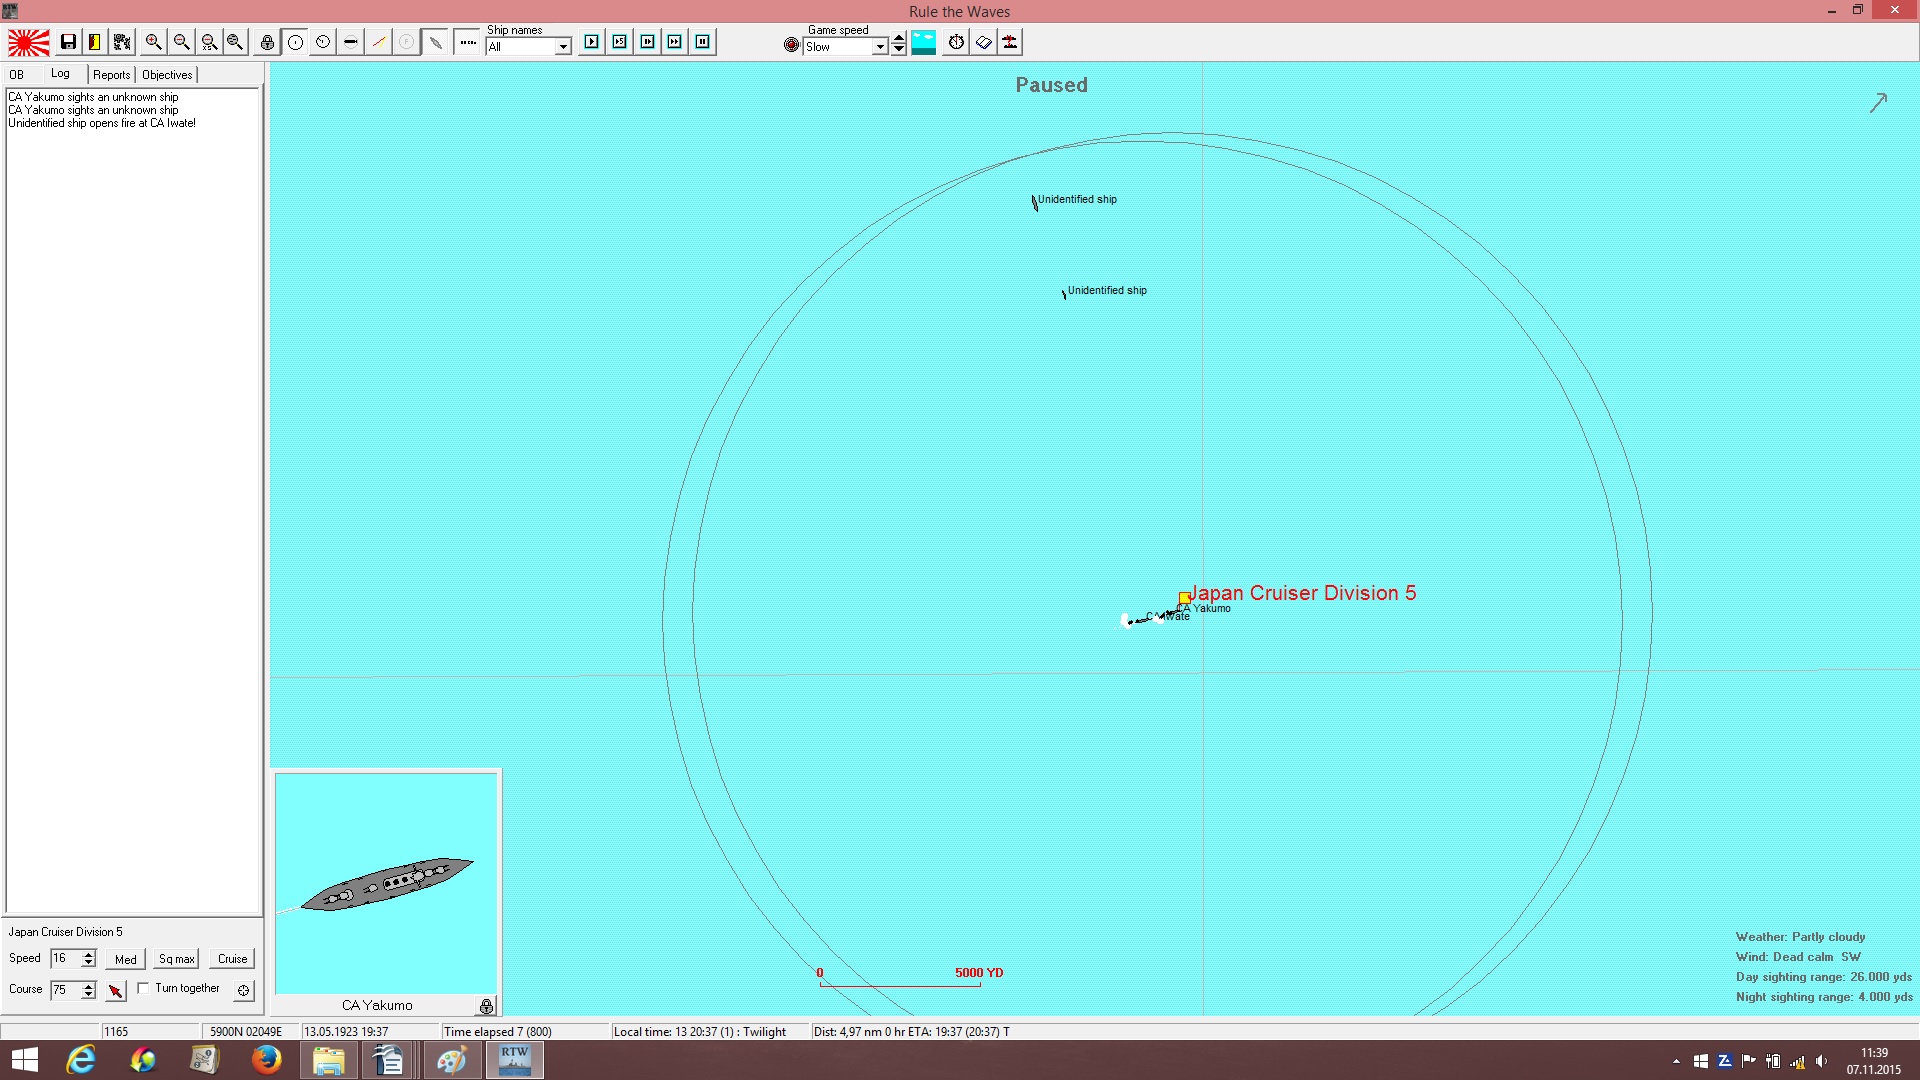Increase Speed with the stepper up arrow
Viewport: 1920px width, 1080px height.
(x=89, y=954)
